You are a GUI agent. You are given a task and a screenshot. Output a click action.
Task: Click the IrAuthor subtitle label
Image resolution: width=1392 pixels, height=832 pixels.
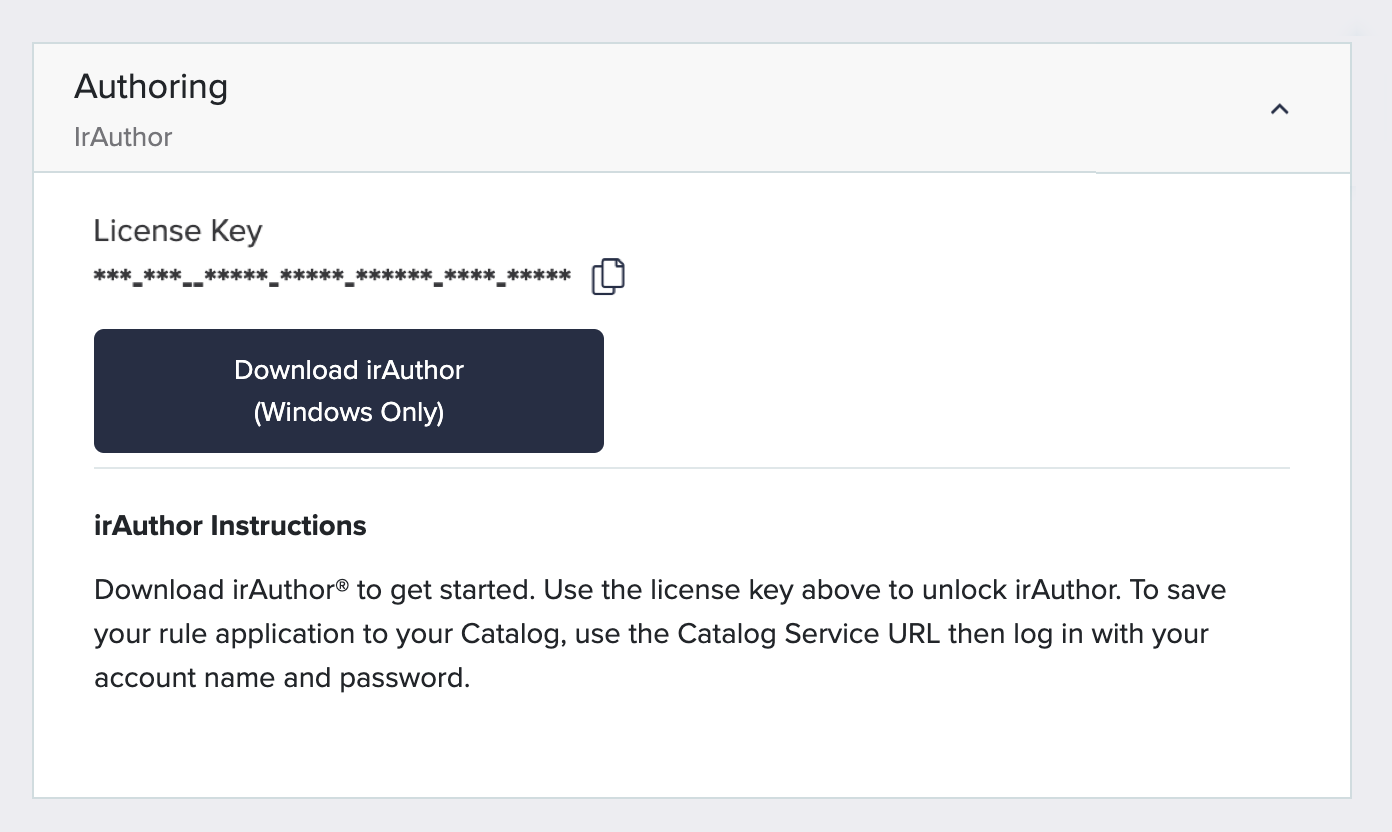[122, 137]
